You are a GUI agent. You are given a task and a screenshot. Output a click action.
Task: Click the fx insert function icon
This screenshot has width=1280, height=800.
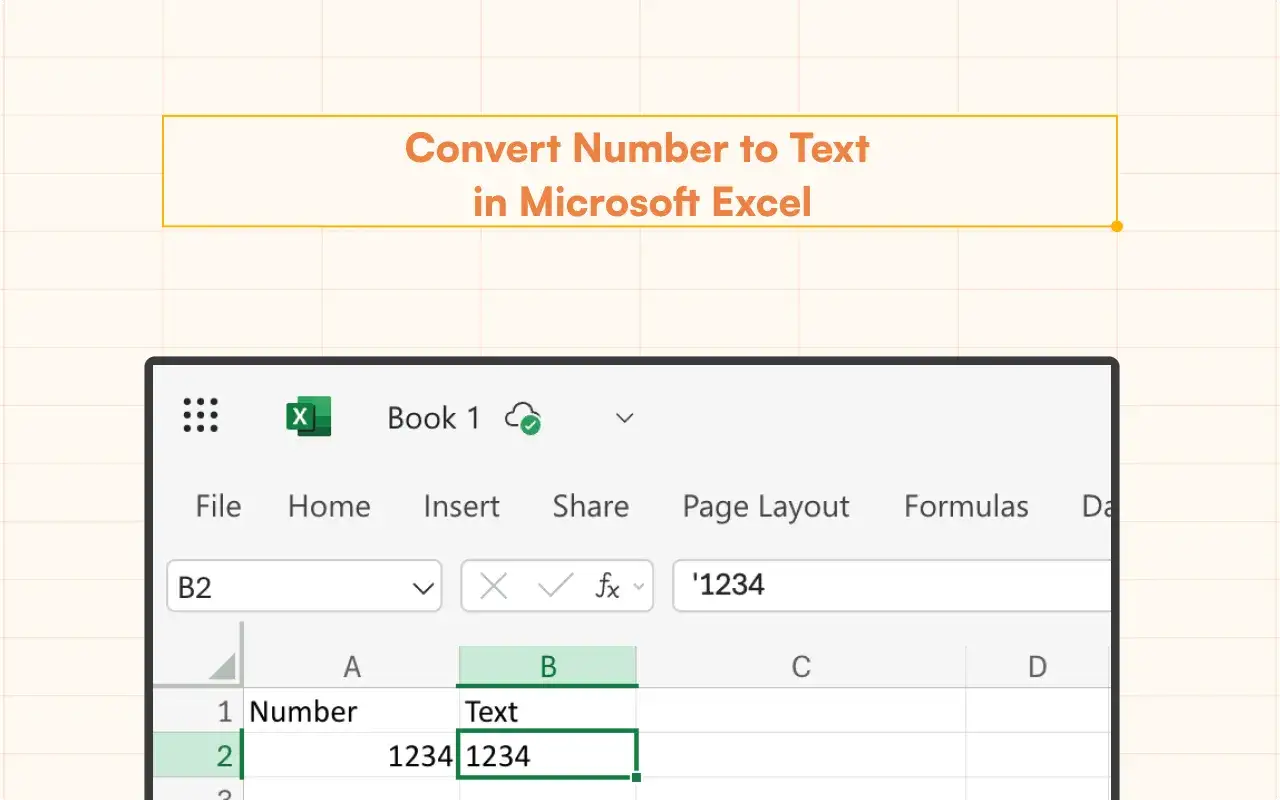point(607,586)
